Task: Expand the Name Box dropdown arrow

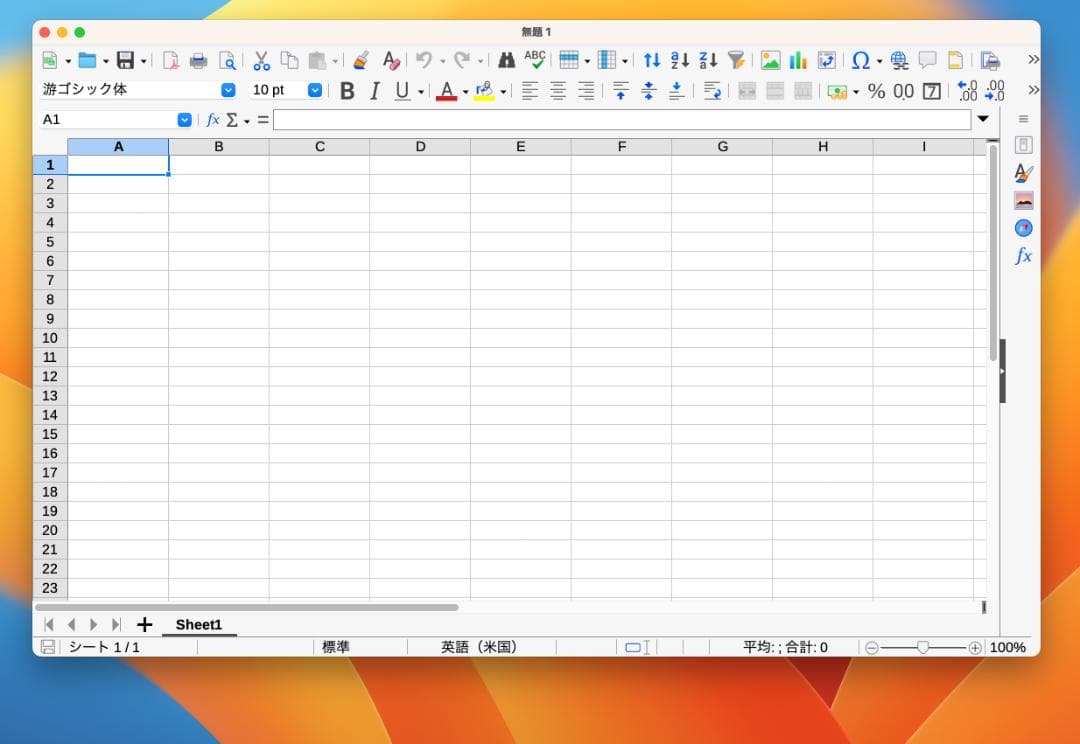Action: (x=184, y=120)
